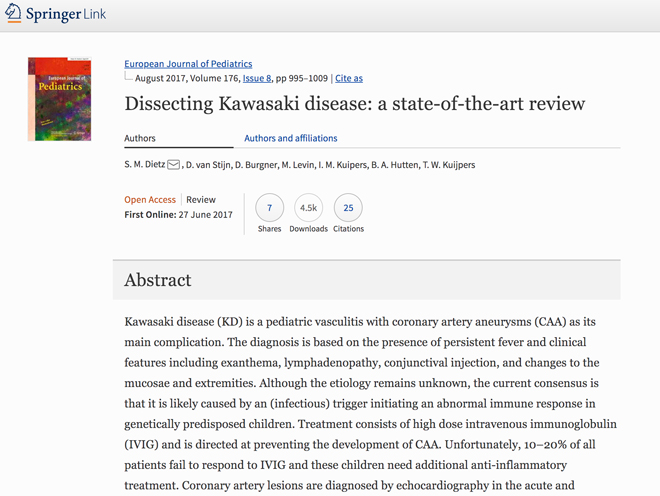Screen dimensions: 660x496
Task: Click the Shares label
Action: 269,229
